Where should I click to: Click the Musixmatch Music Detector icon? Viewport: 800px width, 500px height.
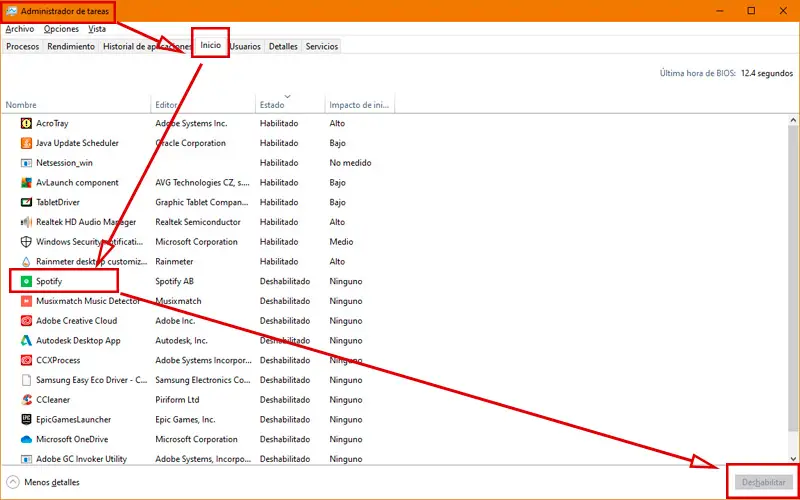26,301
